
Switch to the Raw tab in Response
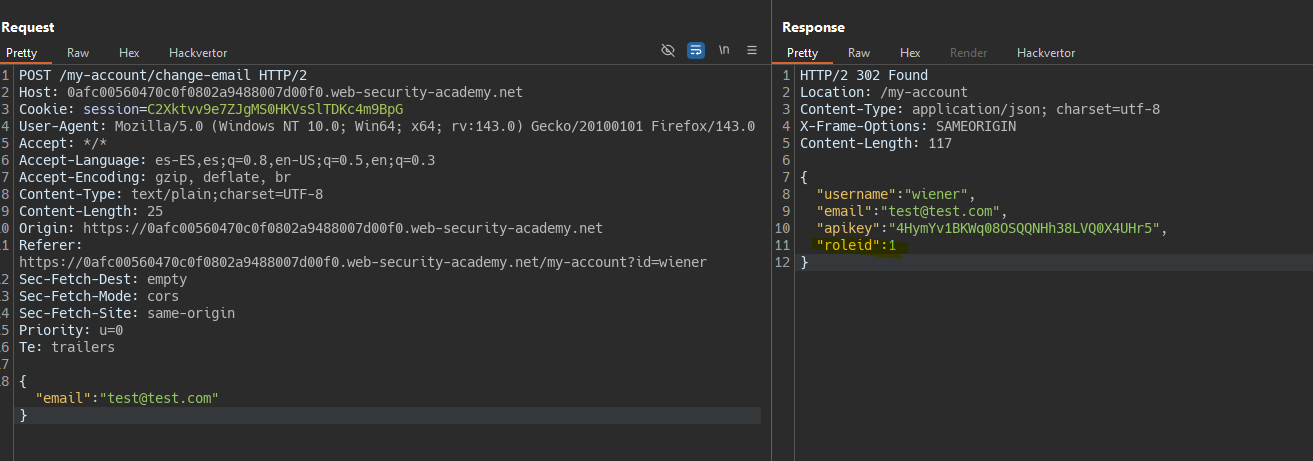pyautogui.click(x=859, y=53)
